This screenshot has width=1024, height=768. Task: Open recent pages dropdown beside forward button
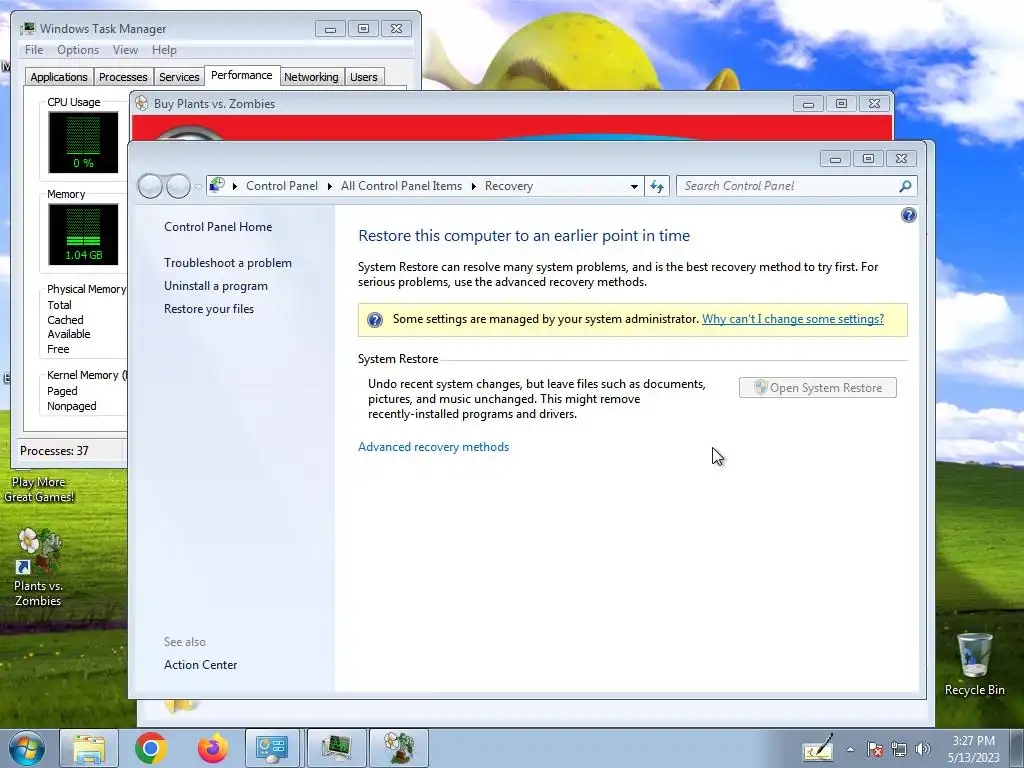click(198, 187)
